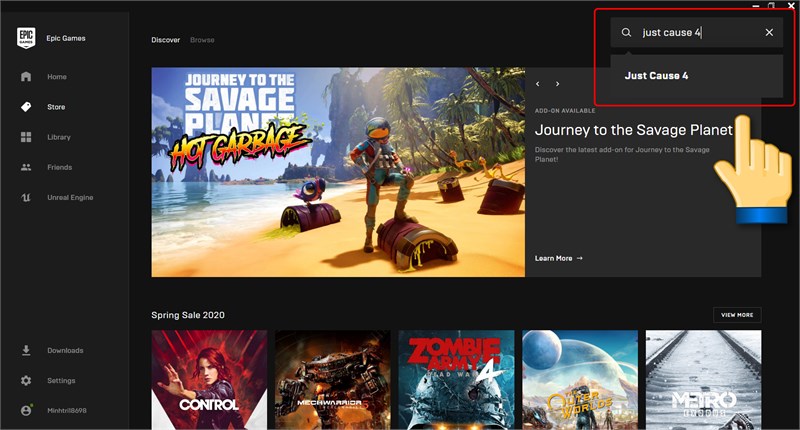Open the Control game thumbnail
Image resolution: width=800 pixels, height=430 pixels.
209,380
